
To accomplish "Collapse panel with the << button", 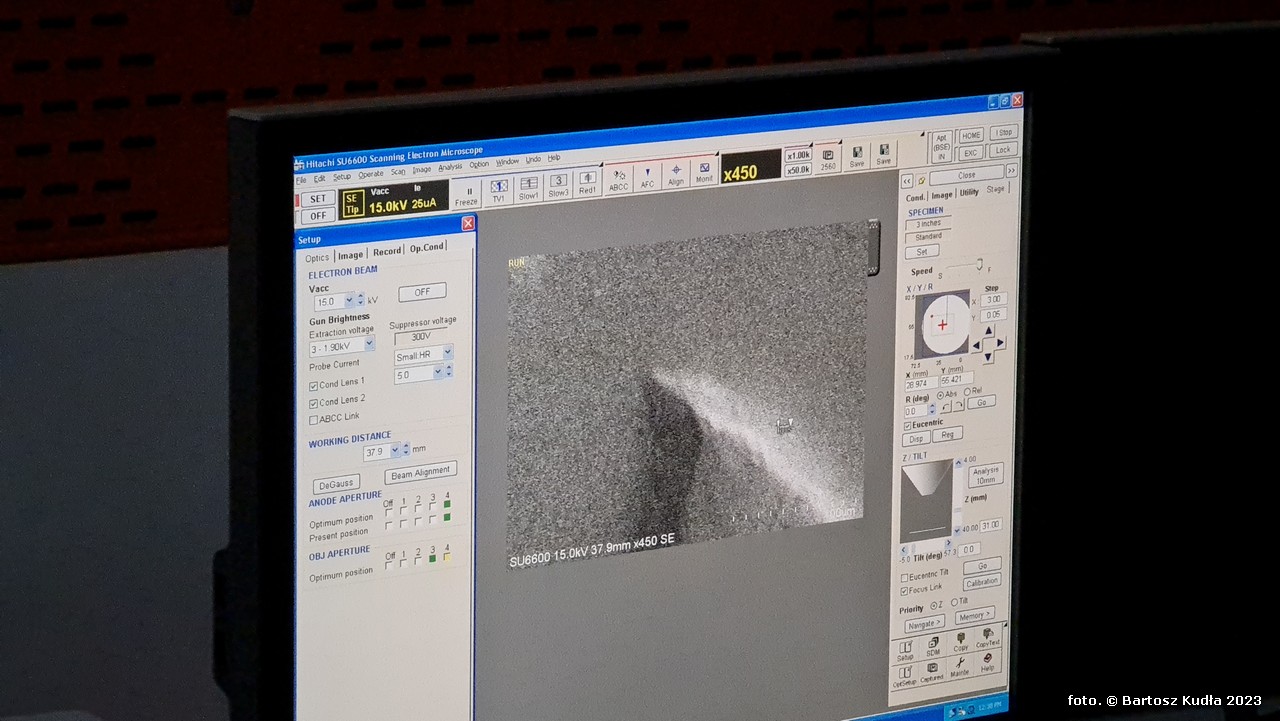I will 907,181.
